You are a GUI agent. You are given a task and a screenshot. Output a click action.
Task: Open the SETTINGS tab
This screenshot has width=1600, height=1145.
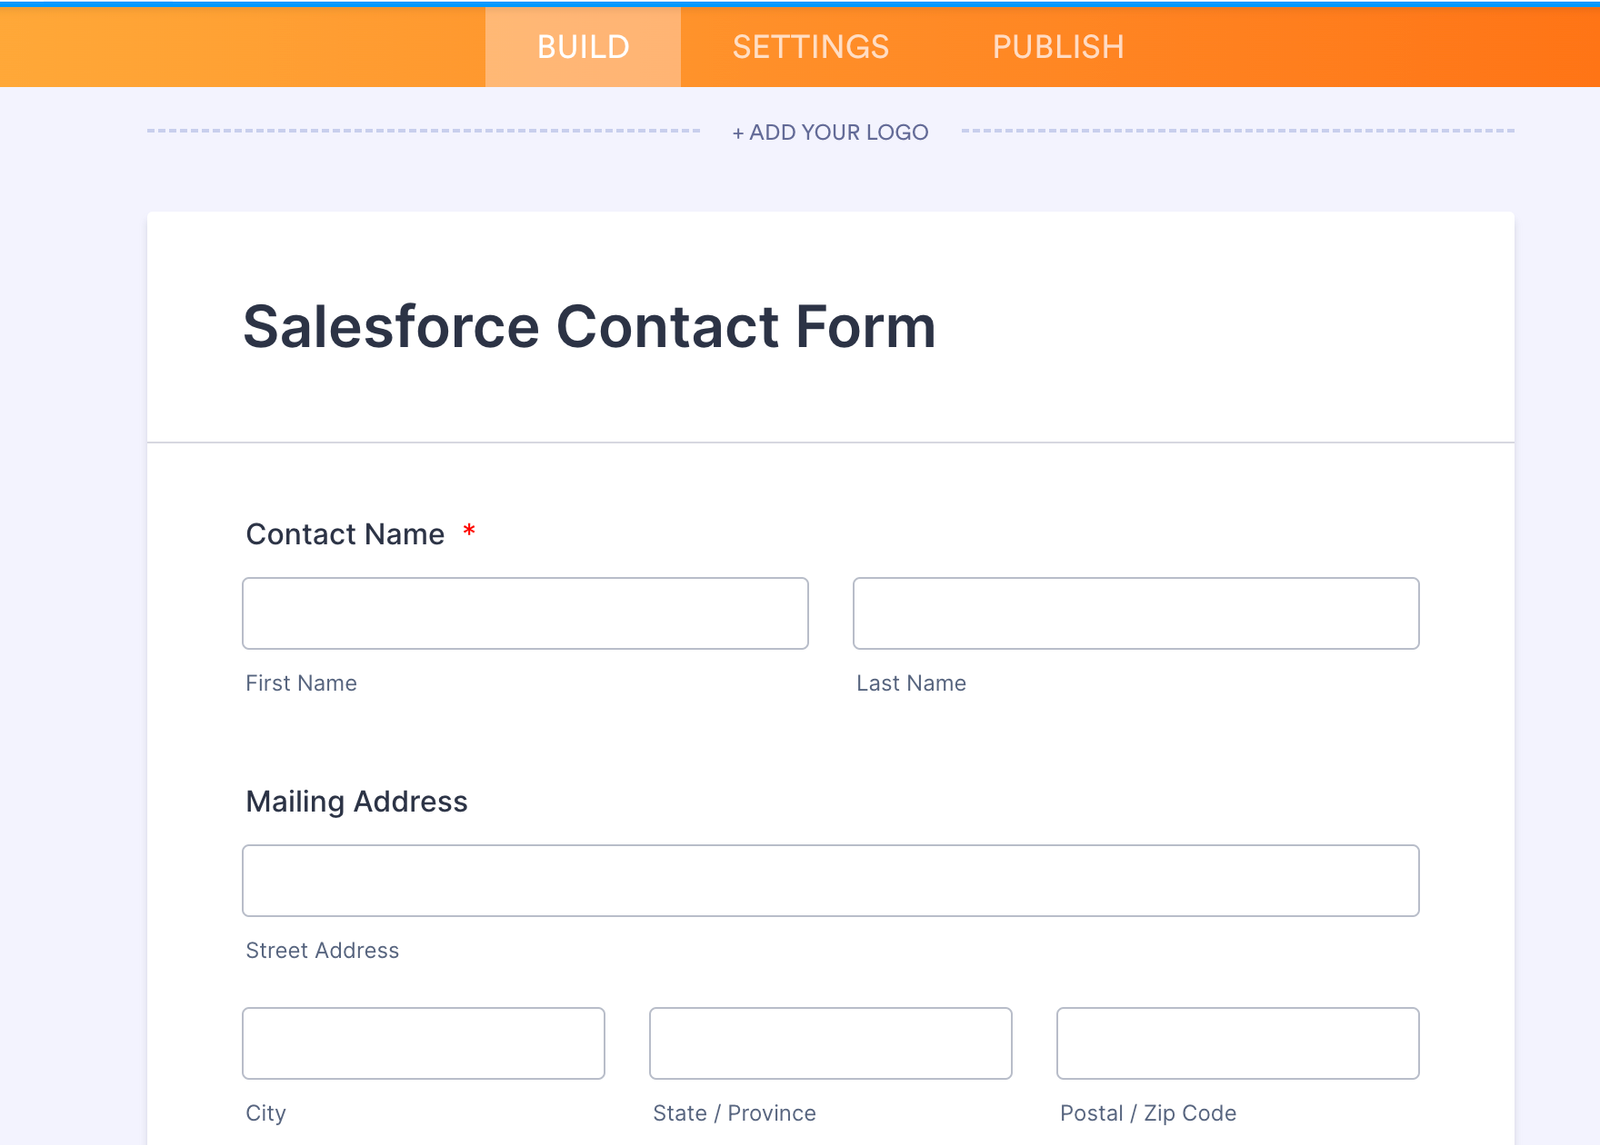pyautogui.click(x=810, y=47)
